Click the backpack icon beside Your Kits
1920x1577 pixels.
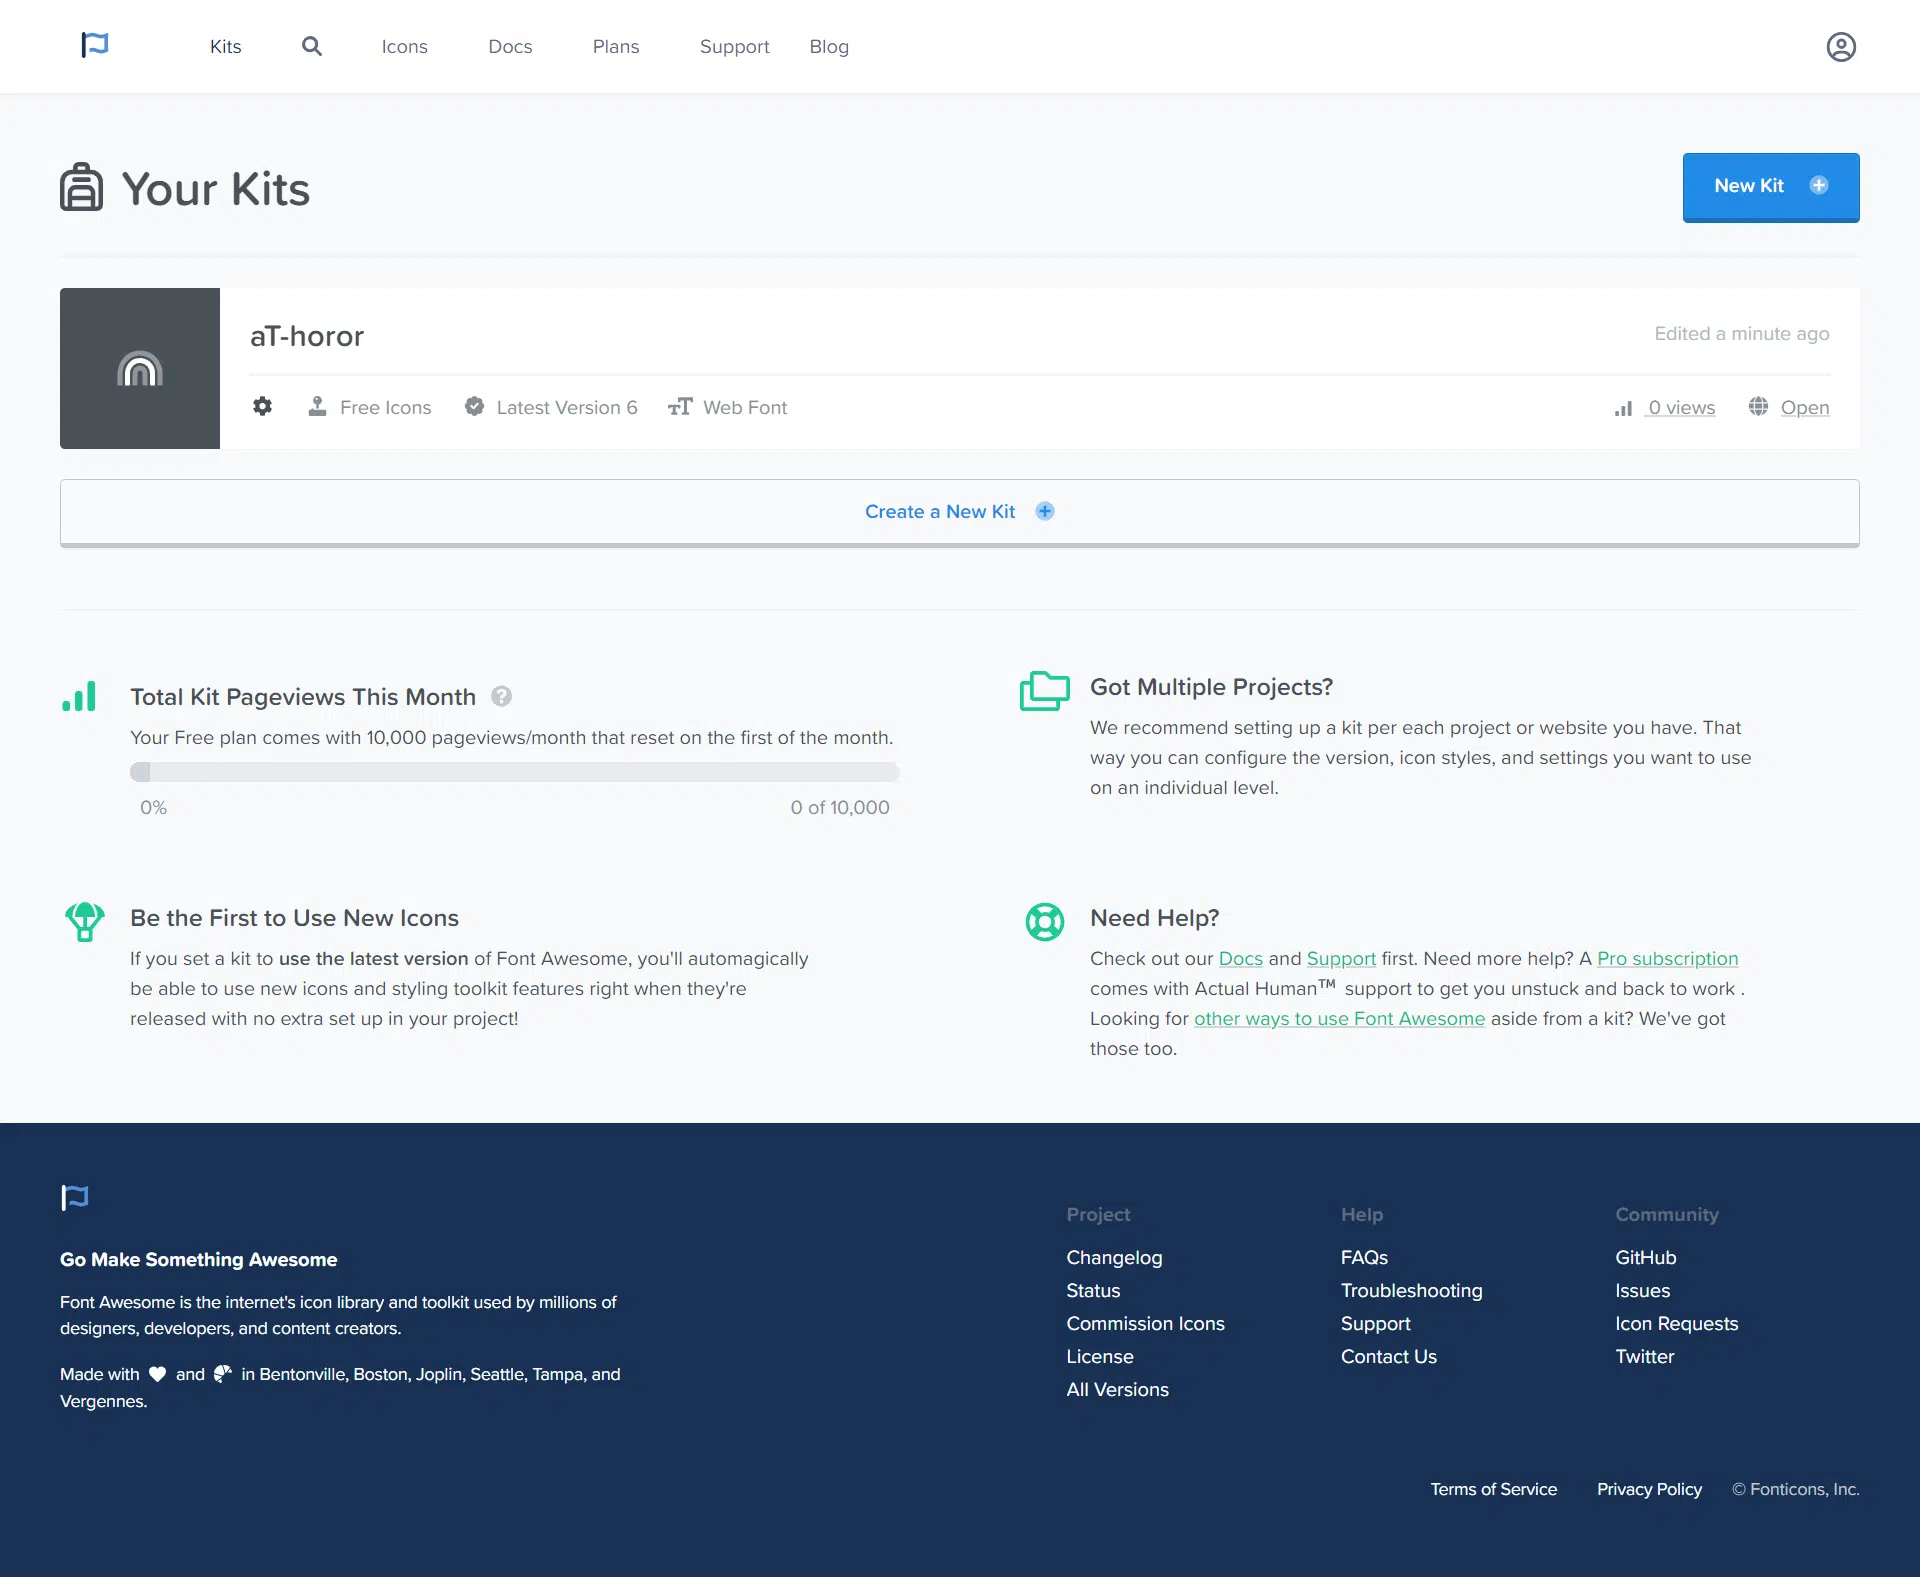coord(82,187)
